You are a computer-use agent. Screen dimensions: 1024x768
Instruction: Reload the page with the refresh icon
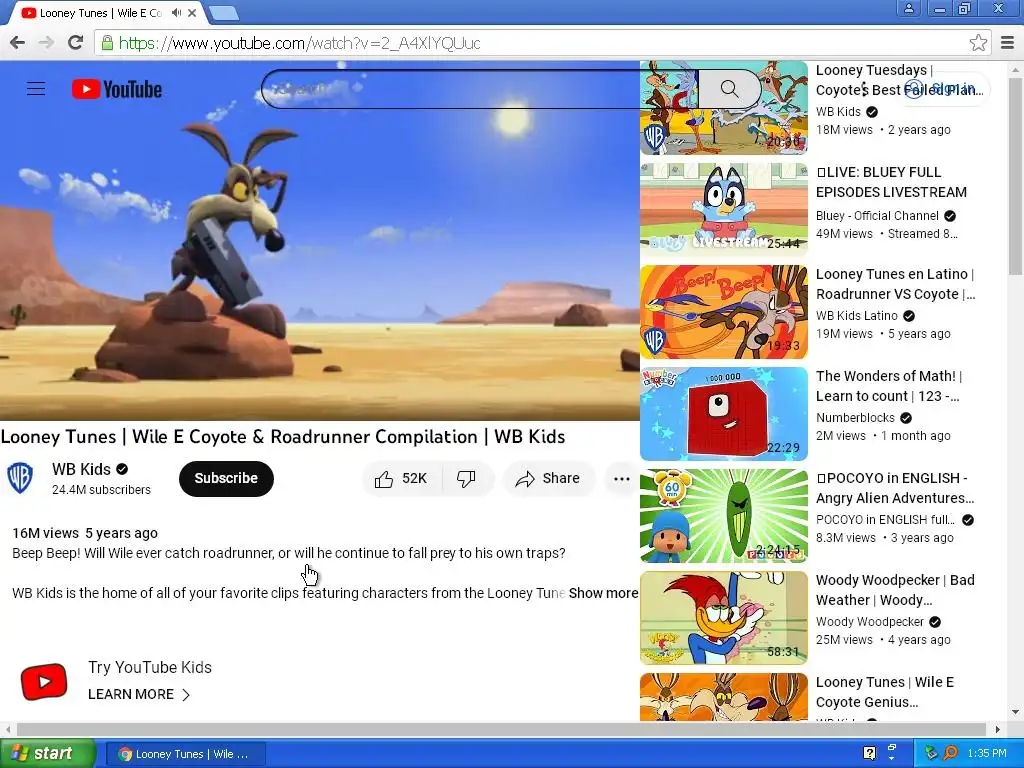pos(76,43)
